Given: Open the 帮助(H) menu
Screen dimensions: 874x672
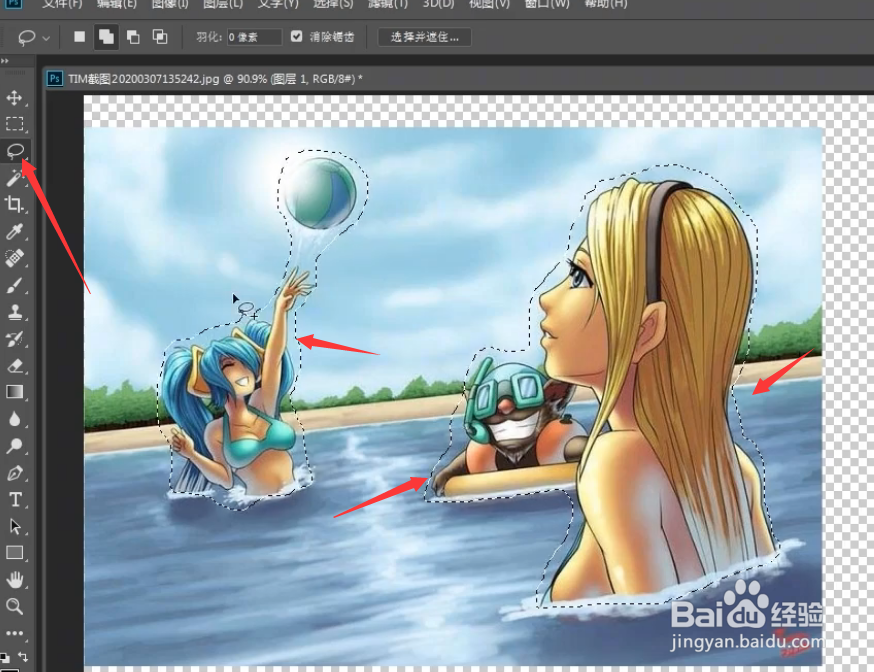Looking at the screenshot, I should point(605,4).
